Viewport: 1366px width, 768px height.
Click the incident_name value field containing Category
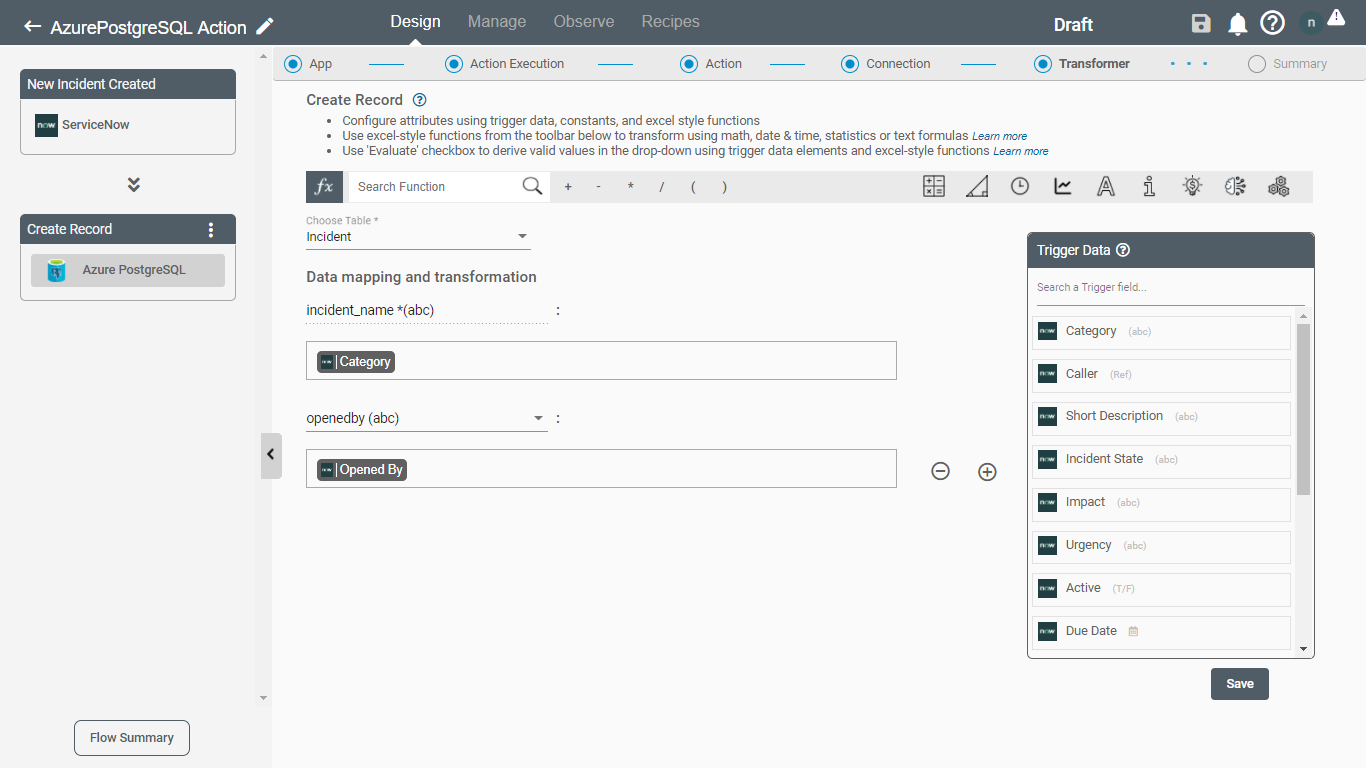pyautogui.click(x=601, y=361)
